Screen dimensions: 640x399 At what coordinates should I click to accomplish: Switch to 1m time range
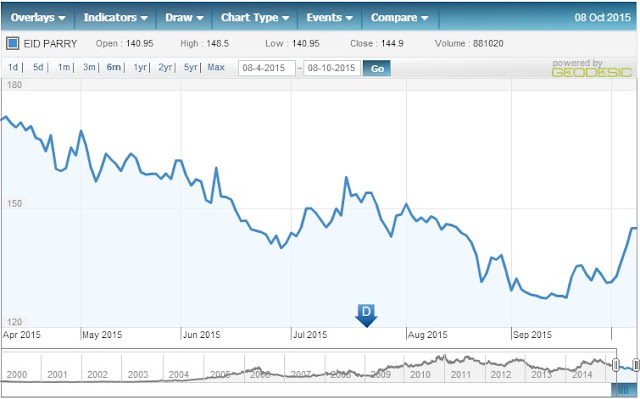pyautogui.click(x=64, y=67)
